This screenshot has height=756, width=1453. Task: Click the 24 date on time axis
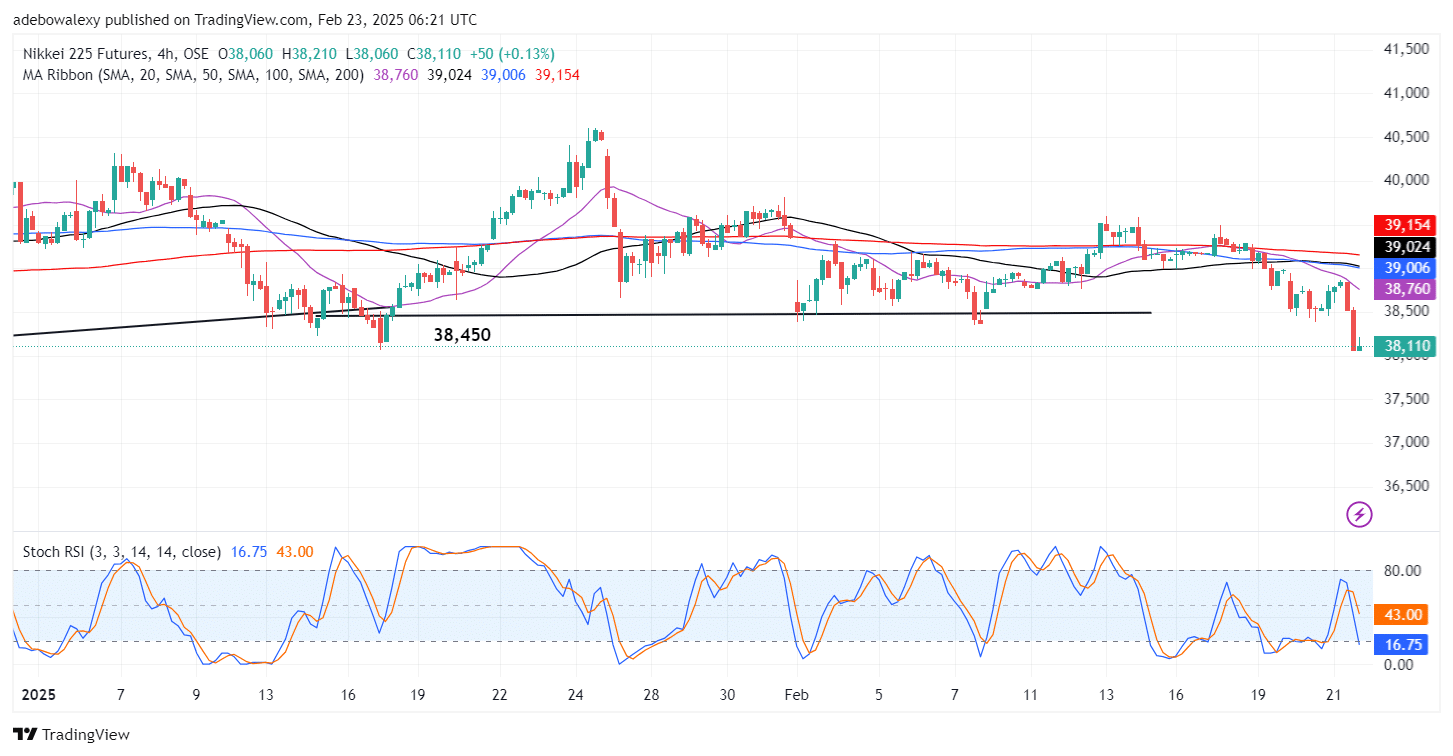pyautogui.click(x=576, y=693)
